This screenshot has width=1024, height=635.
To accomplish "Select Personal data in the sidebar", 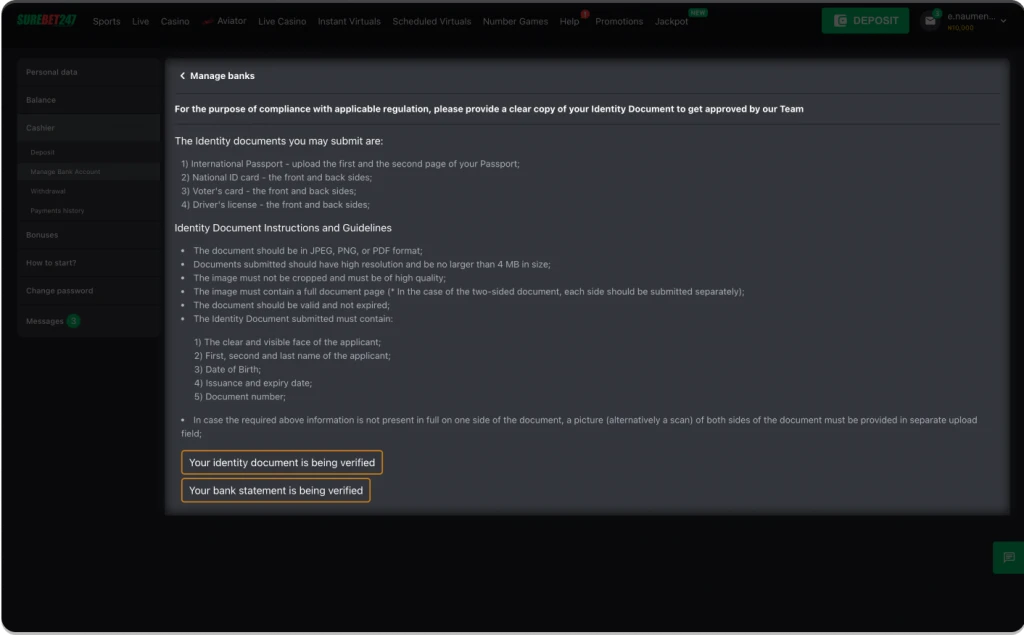I will (x=52, y=72).
